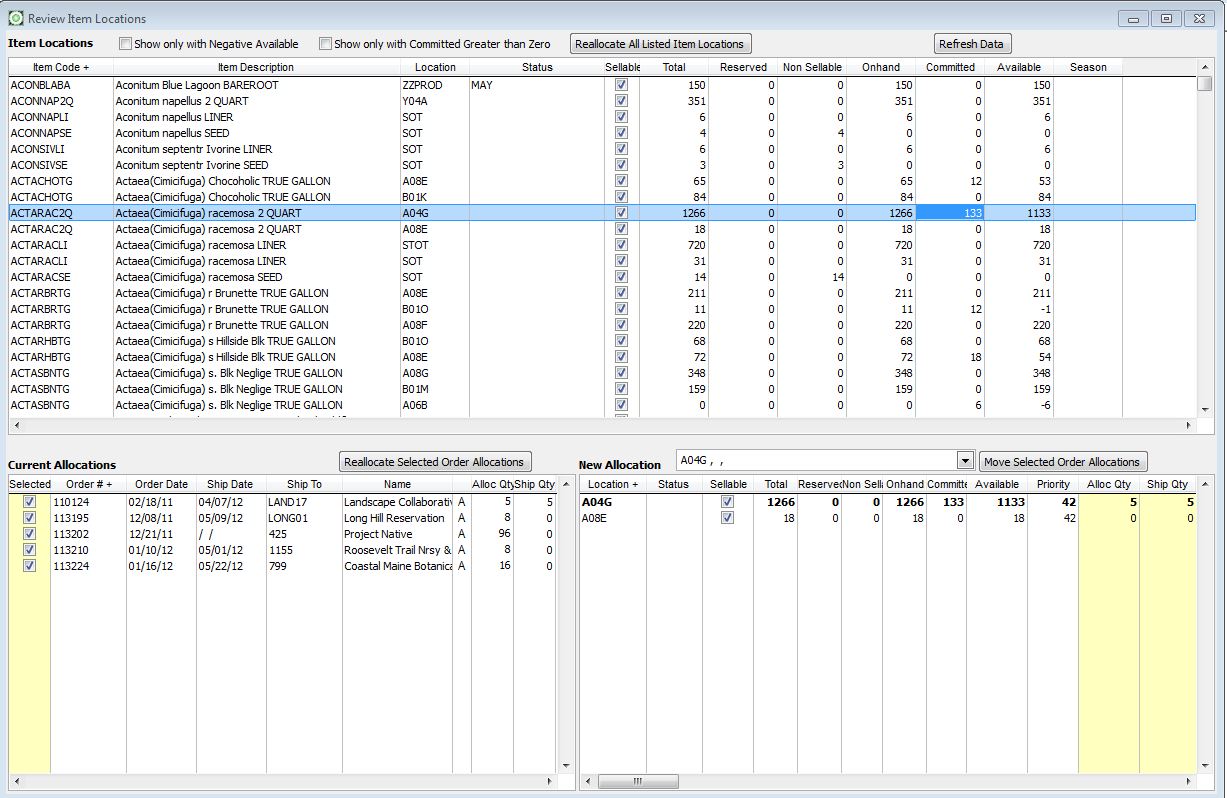Click the Refresh Data button

971,44
